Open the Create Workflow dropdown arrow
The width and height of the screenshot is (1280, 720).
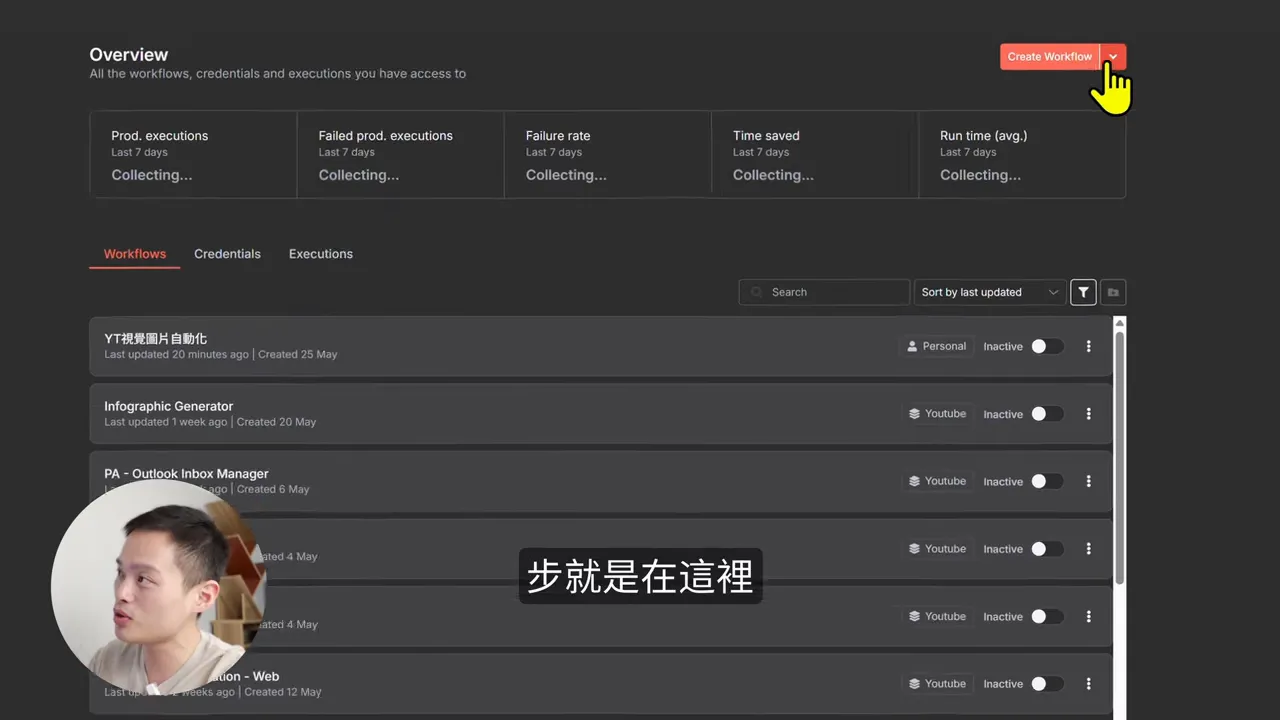[1113, 57]
